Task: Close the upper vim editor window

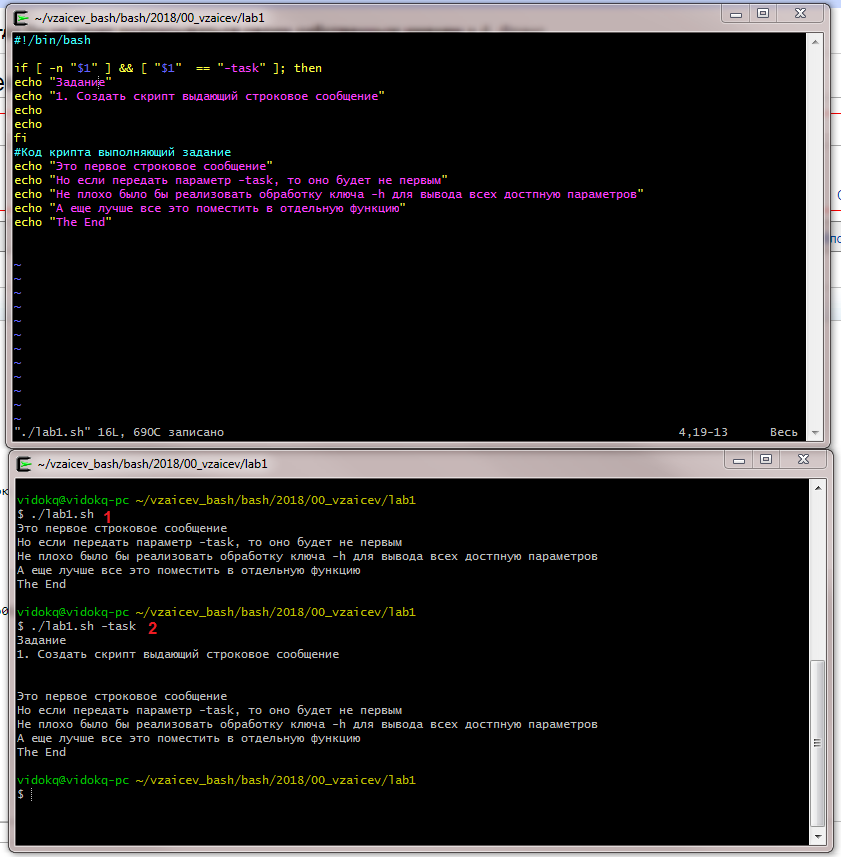Action: pos(800,14)
